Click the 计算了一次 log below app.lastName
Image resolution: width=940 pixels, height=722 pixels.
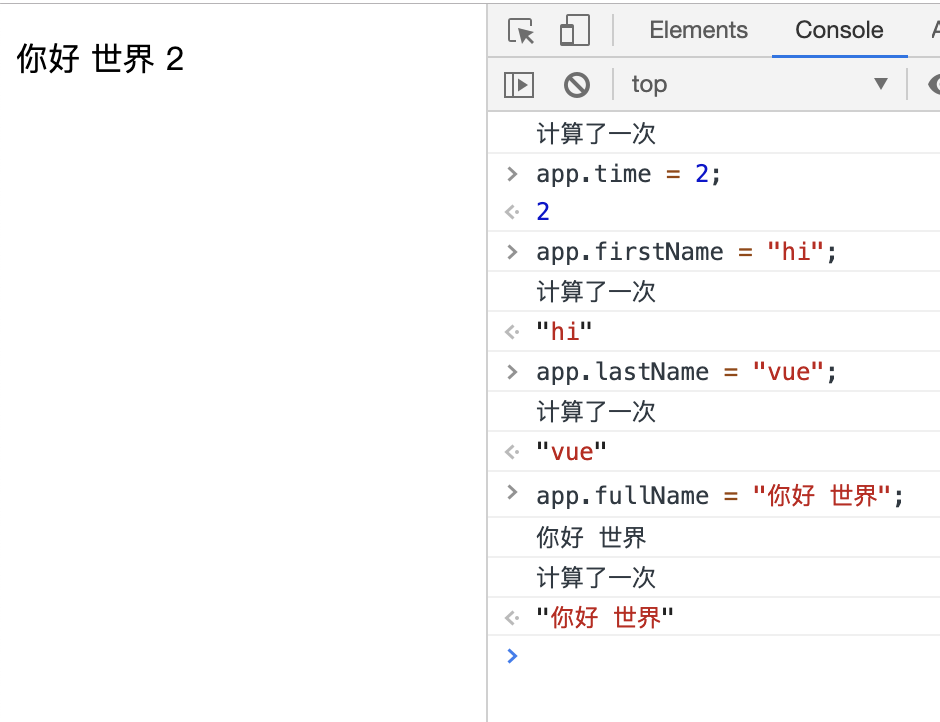(596, 411)
